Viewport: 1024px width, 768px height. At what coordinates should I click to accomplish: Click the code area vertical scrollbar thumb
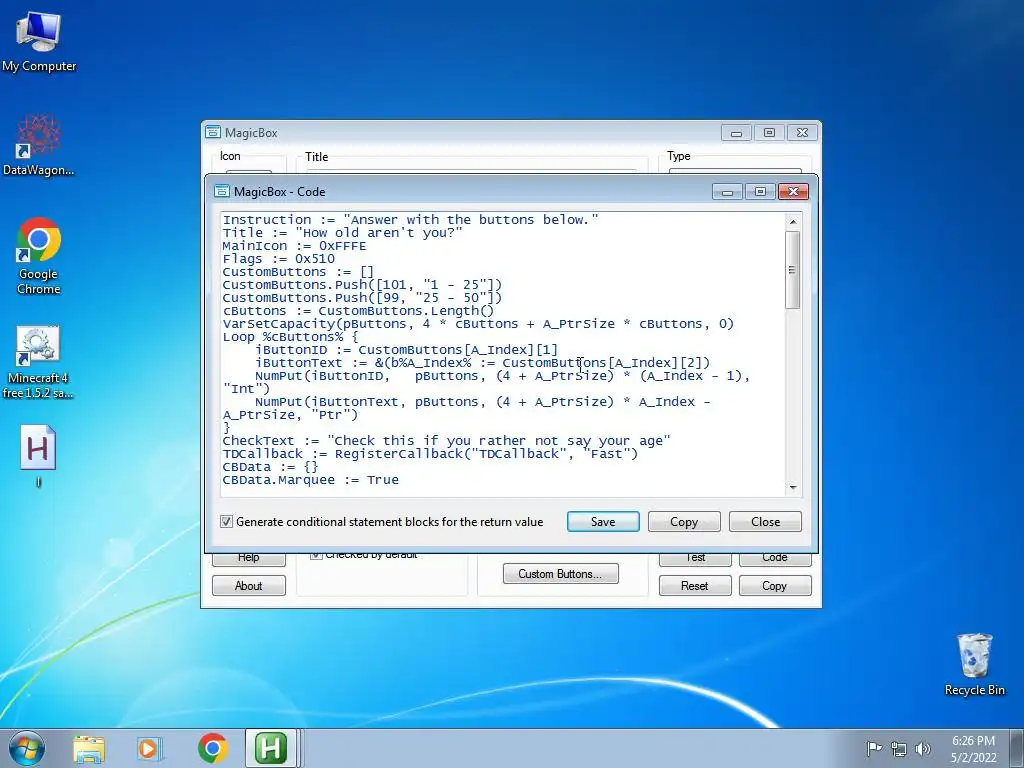click(793, 270)
